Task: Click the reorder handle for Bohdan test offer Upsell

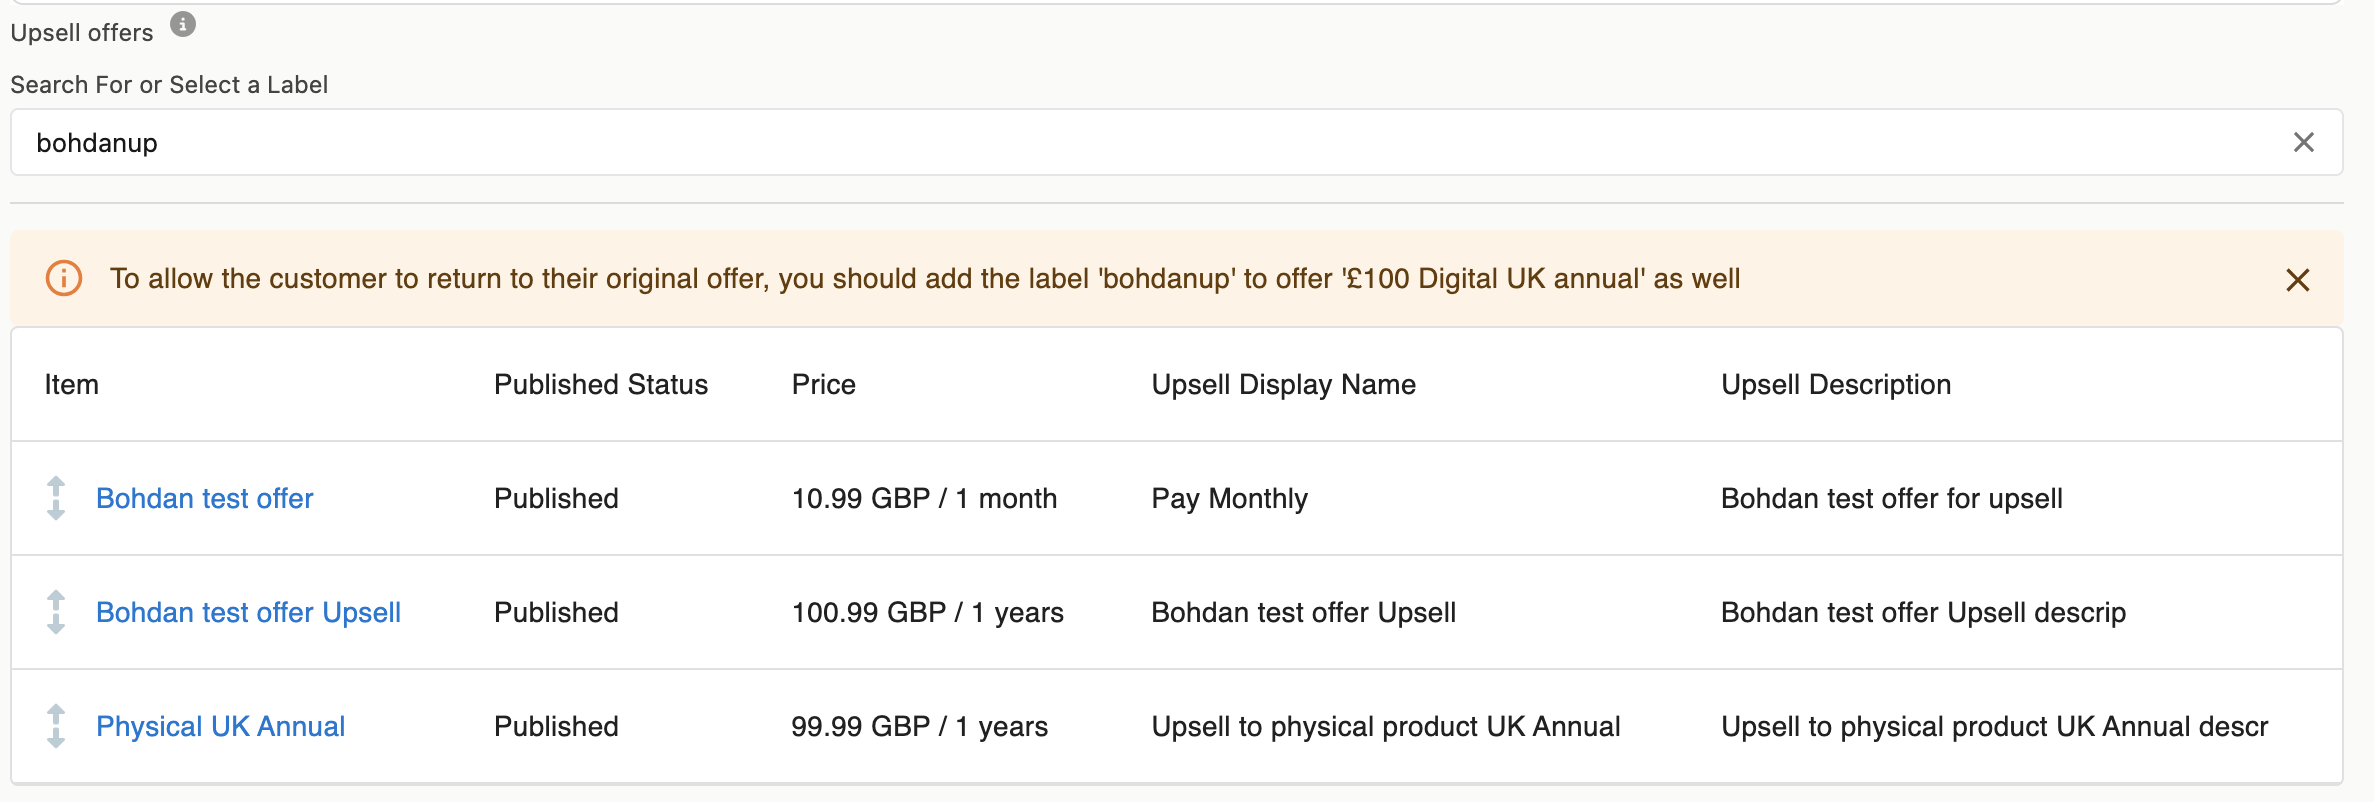Action: click(x=56, y=612)
